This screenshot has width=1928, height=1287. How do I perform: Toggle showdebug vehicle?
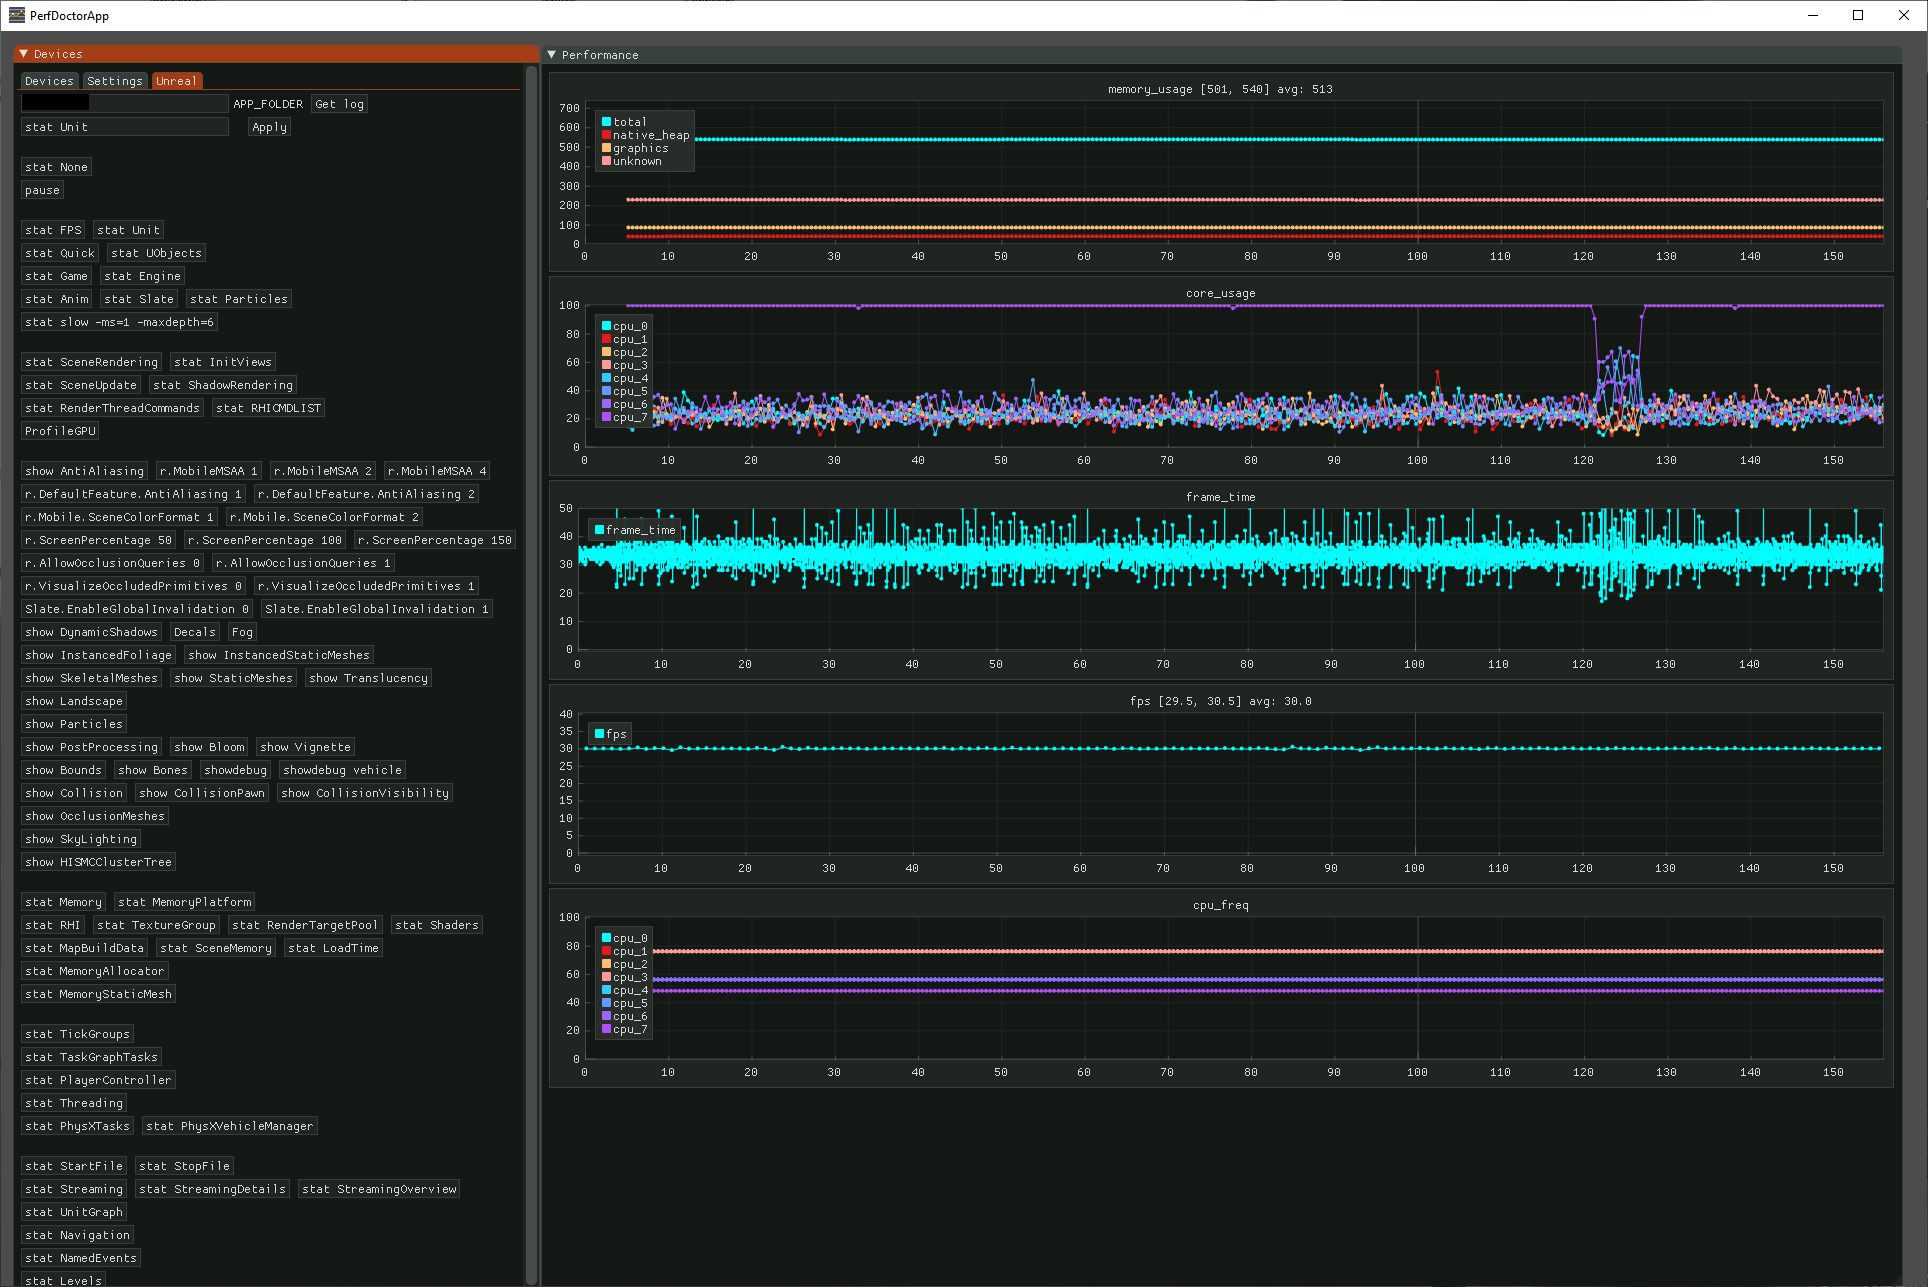342,770
